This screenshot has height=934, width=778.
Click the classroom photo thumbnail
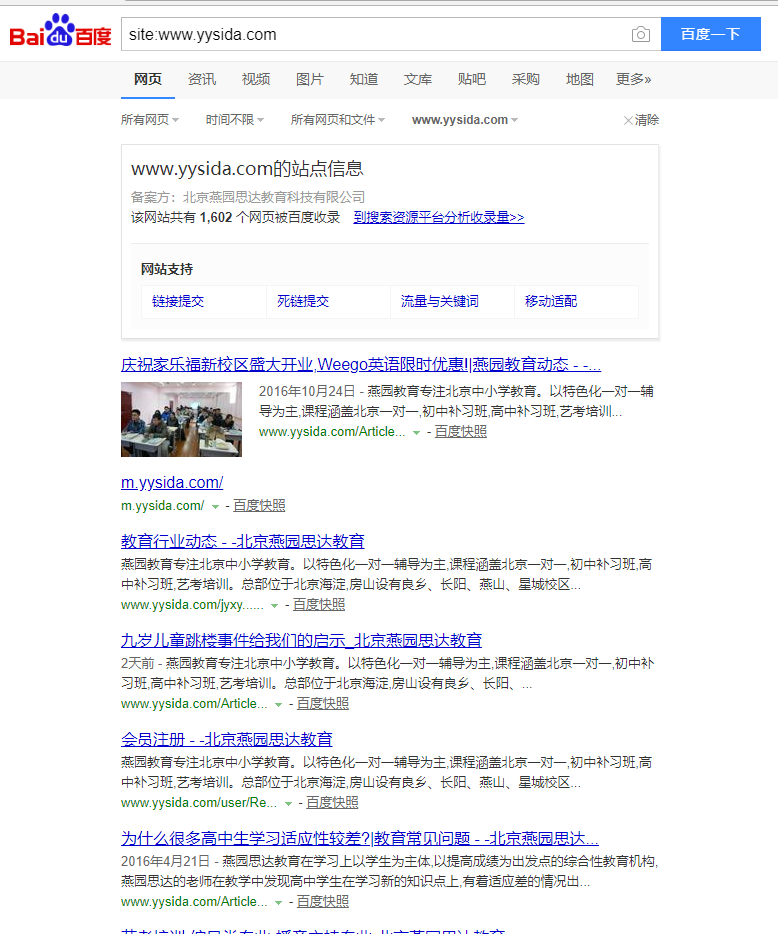[181, 419]
